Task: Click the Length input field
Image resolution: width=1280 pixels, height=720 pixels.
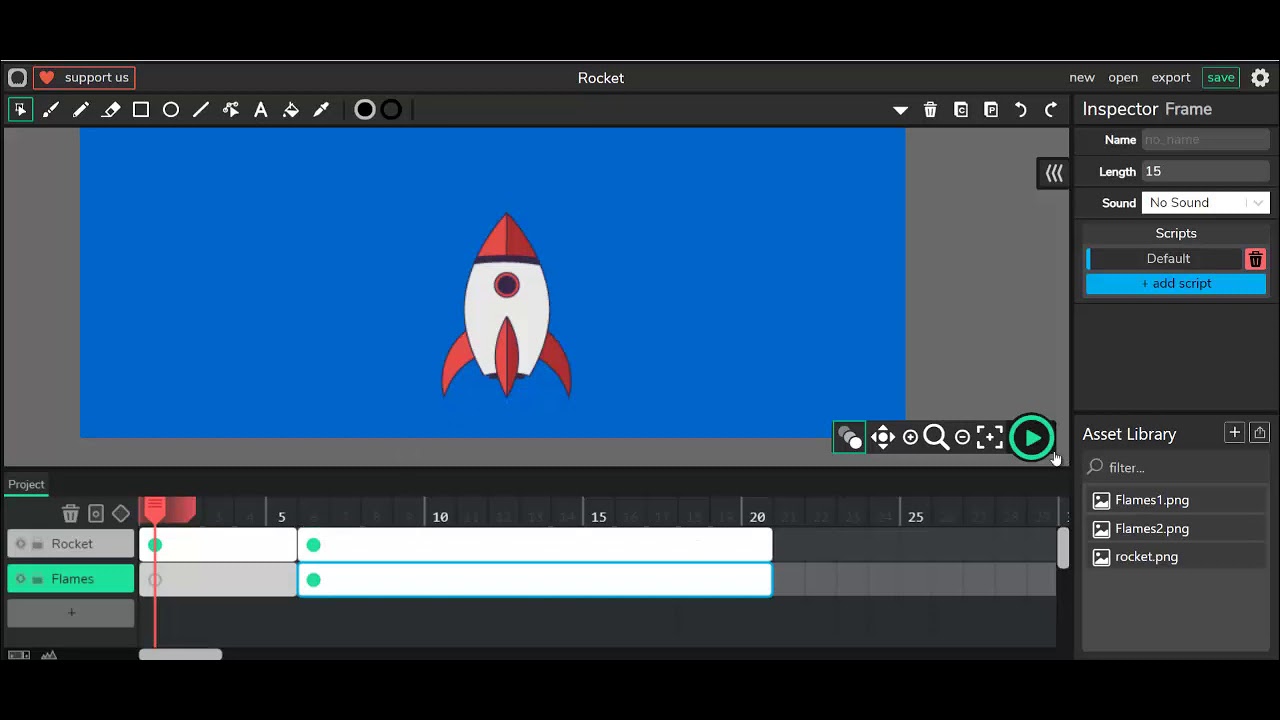Action: [x=1205, y=172]
